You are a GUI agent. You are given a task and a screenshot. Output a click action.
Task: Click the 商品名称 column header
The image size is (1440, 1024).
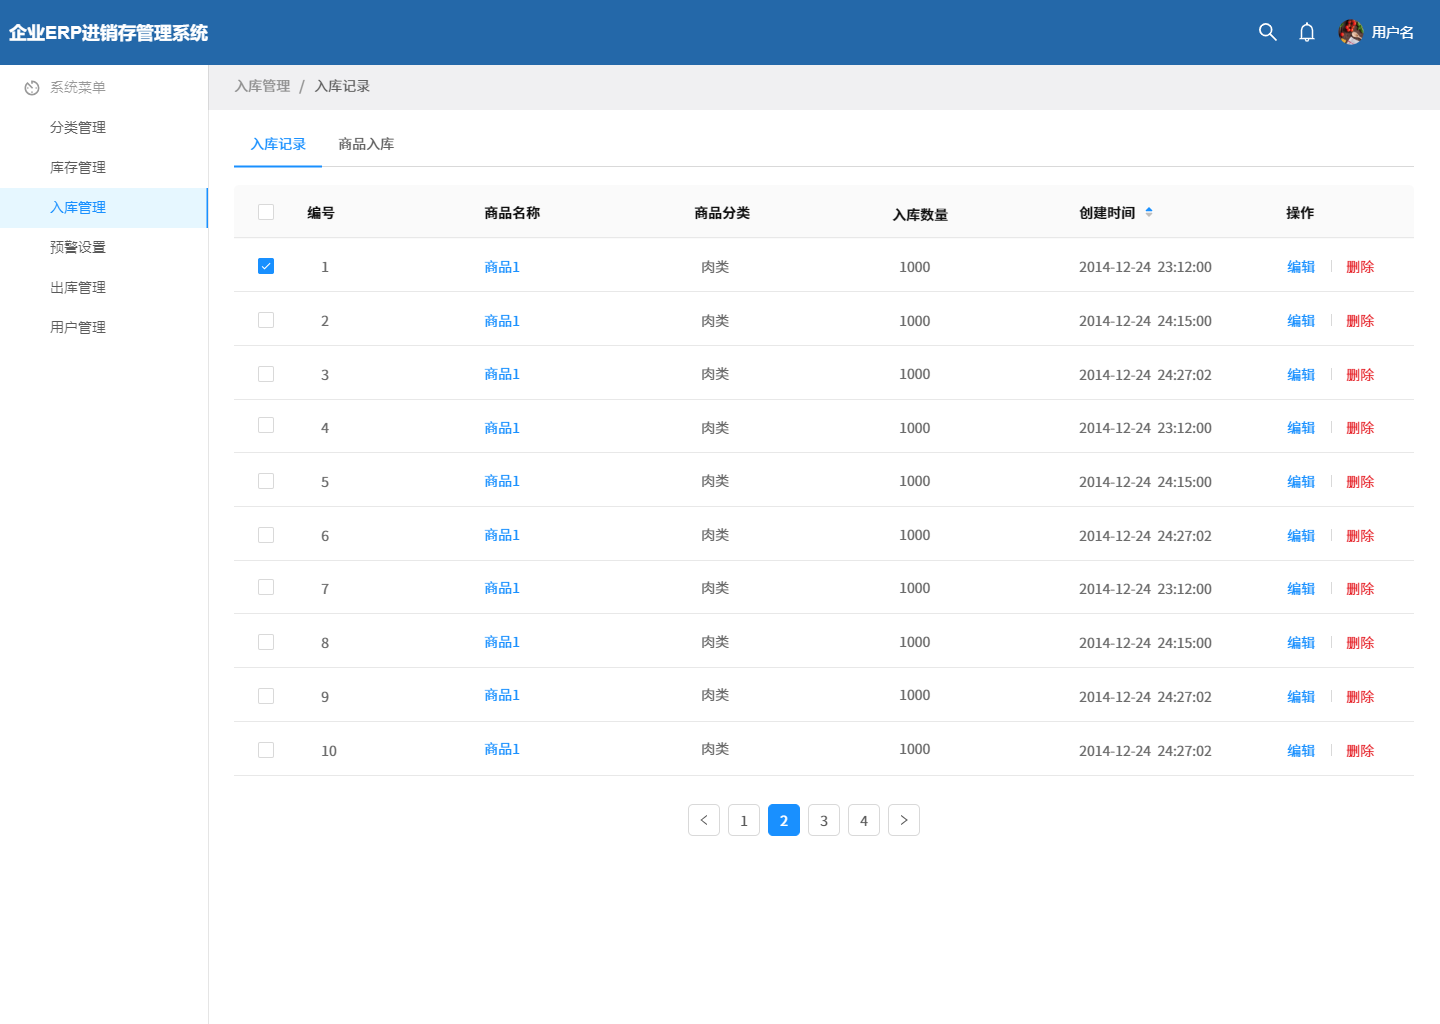pos(512,213)
